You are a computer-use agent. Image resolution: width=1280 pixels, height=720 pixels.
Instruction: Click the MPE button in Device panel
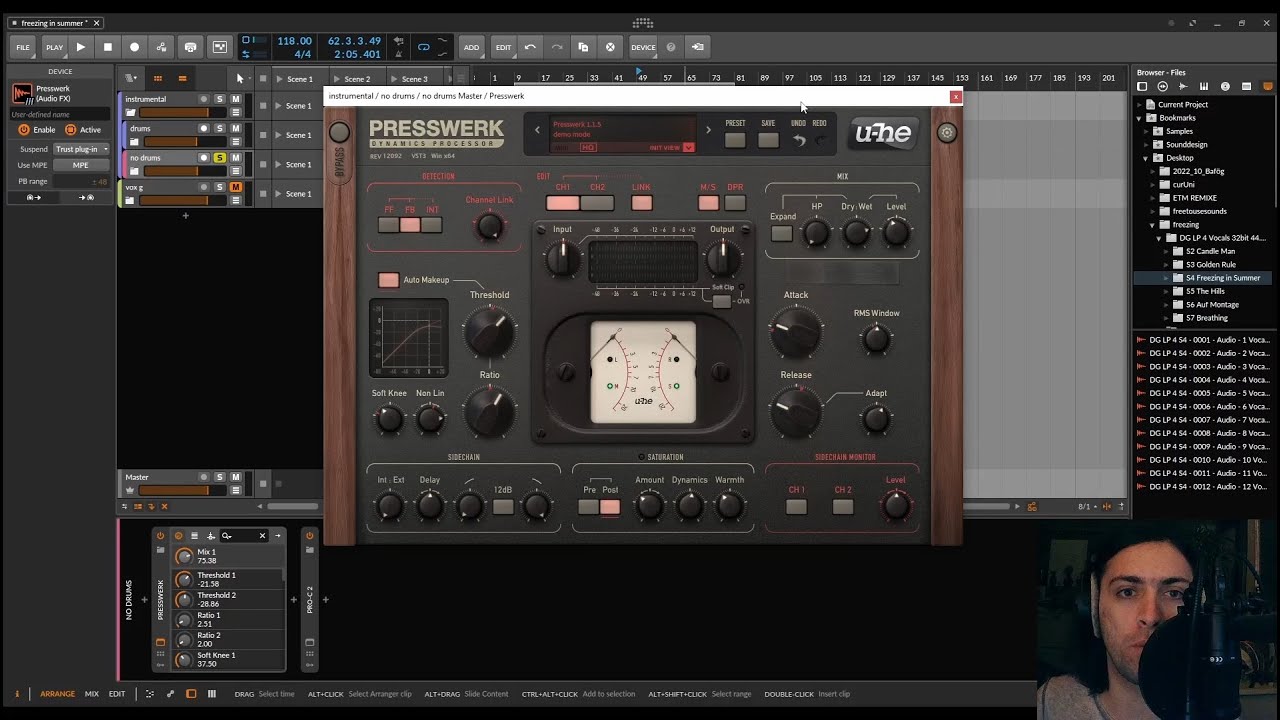tap(81, 165)
